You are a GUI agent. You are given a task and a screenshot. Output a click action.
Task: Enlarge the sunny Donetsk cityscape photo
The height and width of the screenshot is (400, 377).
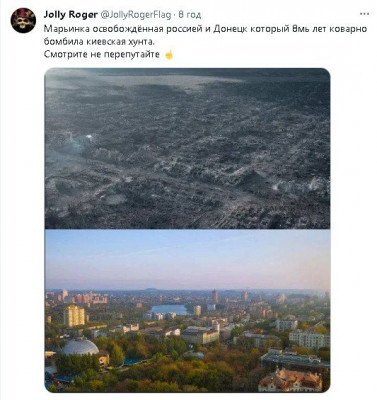(x=187, y=311)
